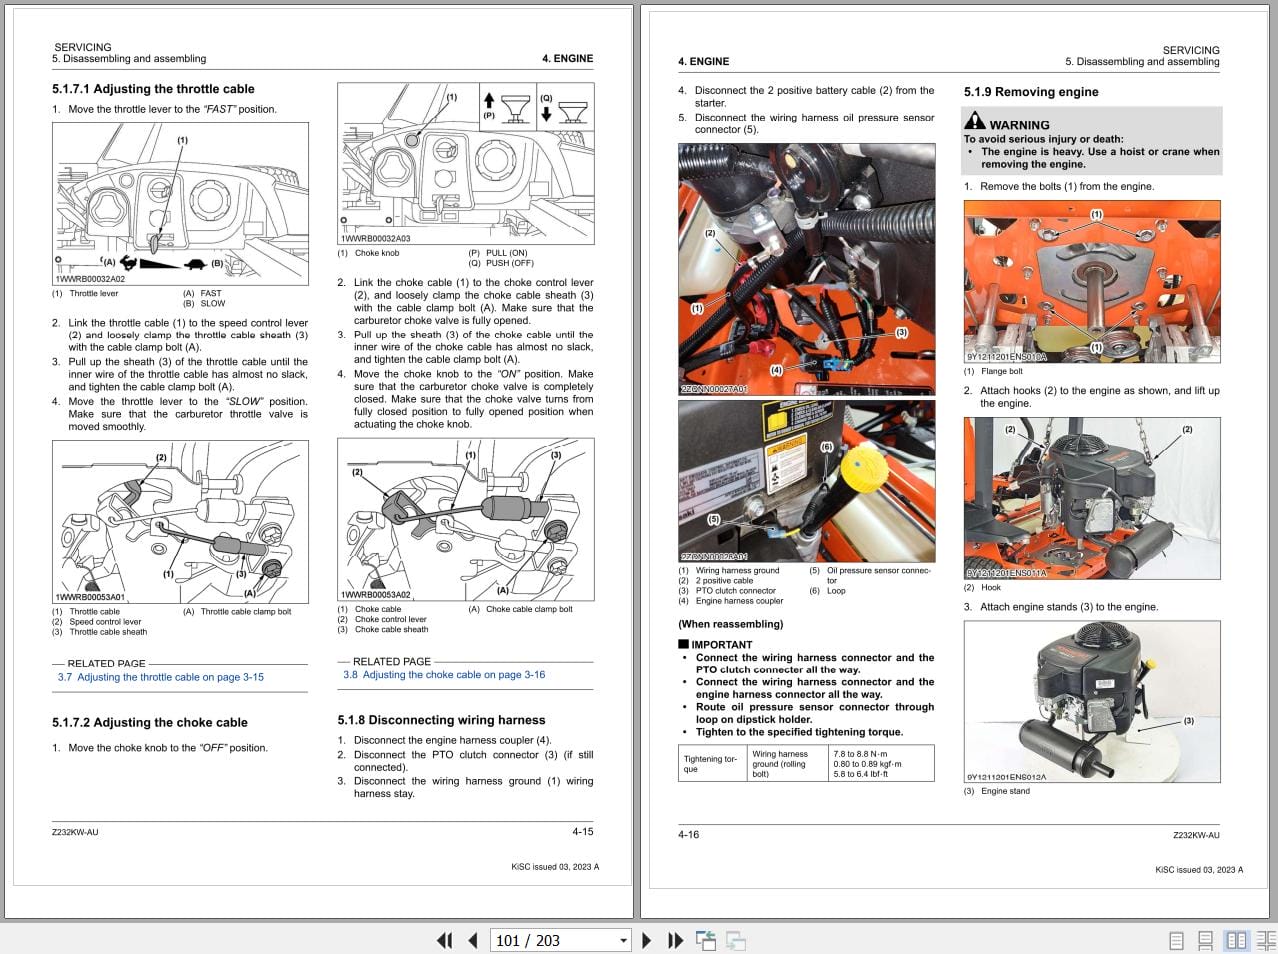Open link 3.7 Adjusting the throttle cable

point(161,677)
